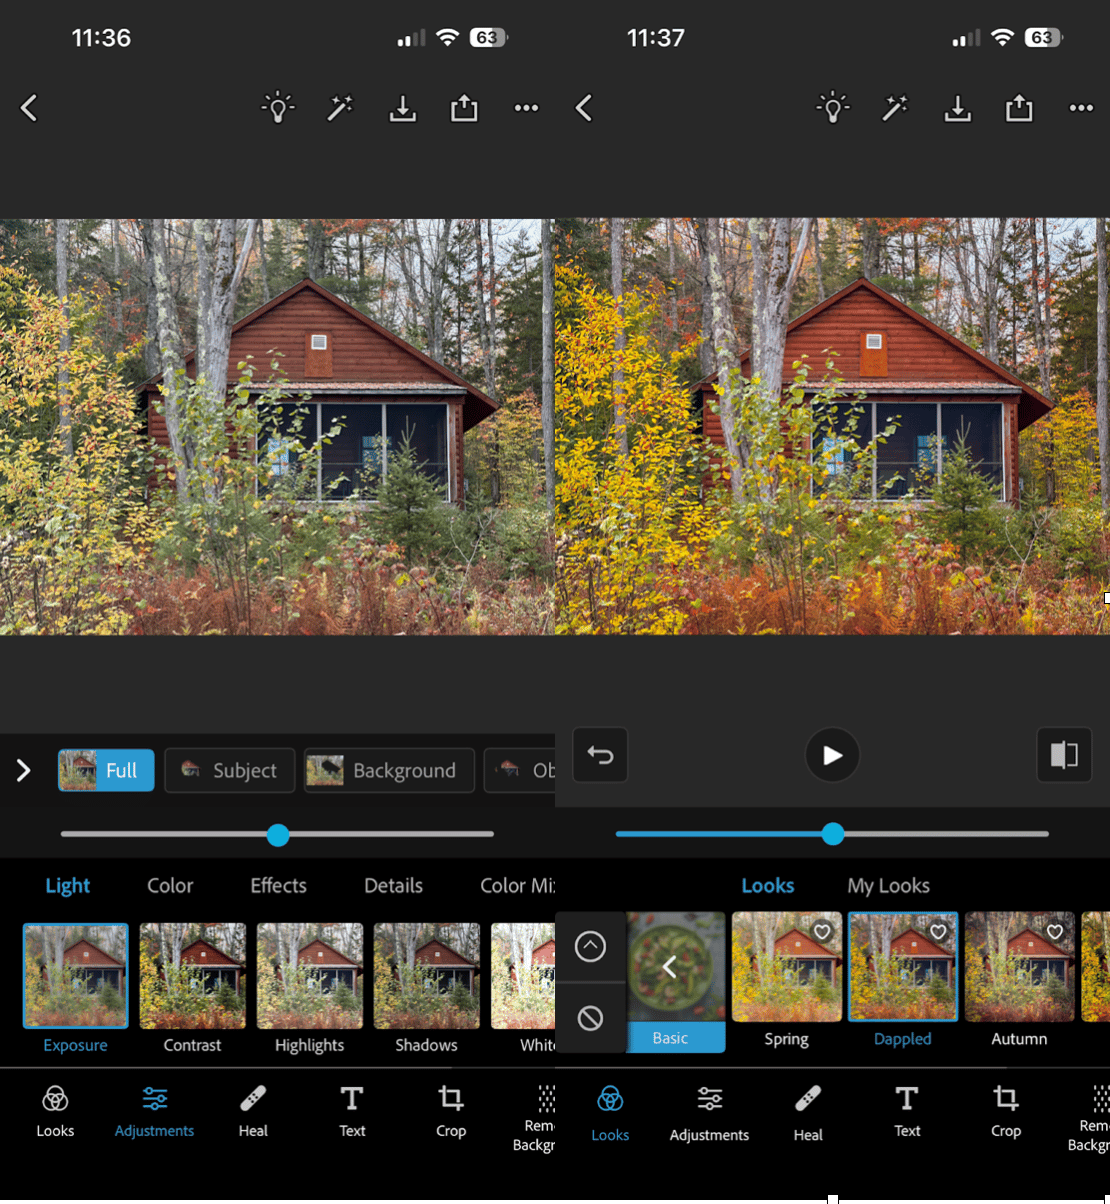The height and width of the screenshot is (1204, 1110).
Task: Select the no-effect circle-slash icon
Action: 590,1018
